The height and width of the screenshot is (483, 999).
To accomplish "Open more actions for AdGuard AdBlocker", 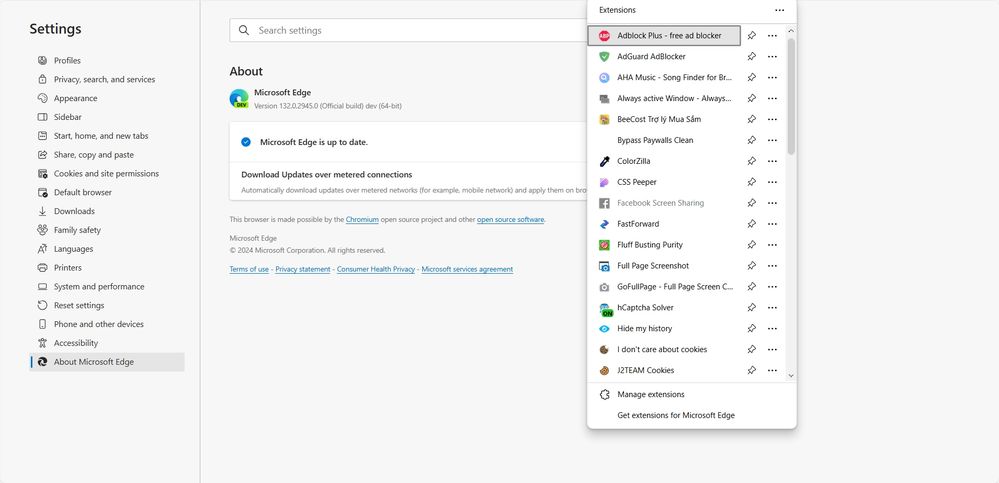I will click(x=772, y=57).
